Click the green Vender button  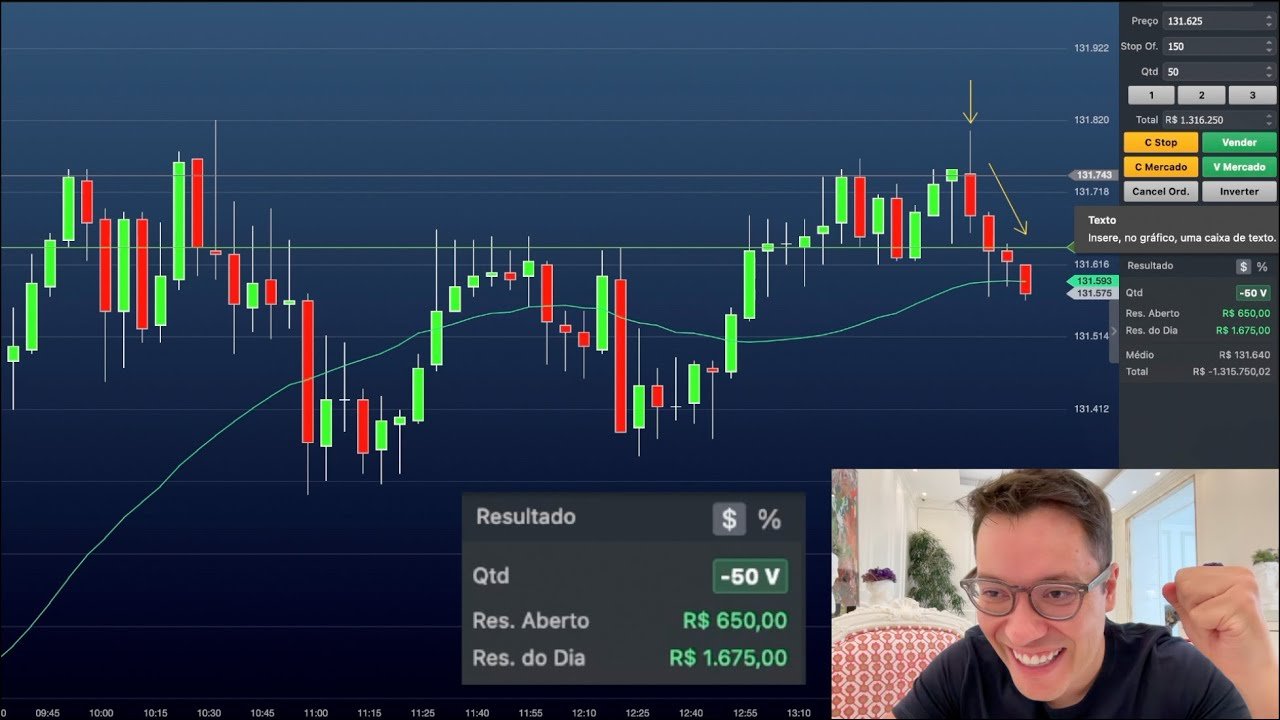(x=1239, y=143)
